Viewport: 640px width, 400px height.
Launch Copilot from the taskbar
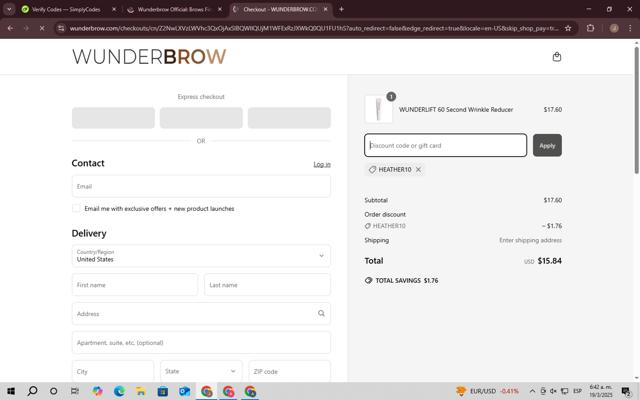coord(97,391)
